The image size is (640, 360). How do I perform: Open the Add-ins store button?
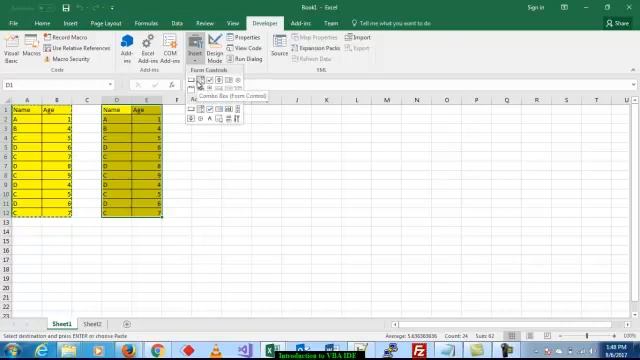[127, 49]
